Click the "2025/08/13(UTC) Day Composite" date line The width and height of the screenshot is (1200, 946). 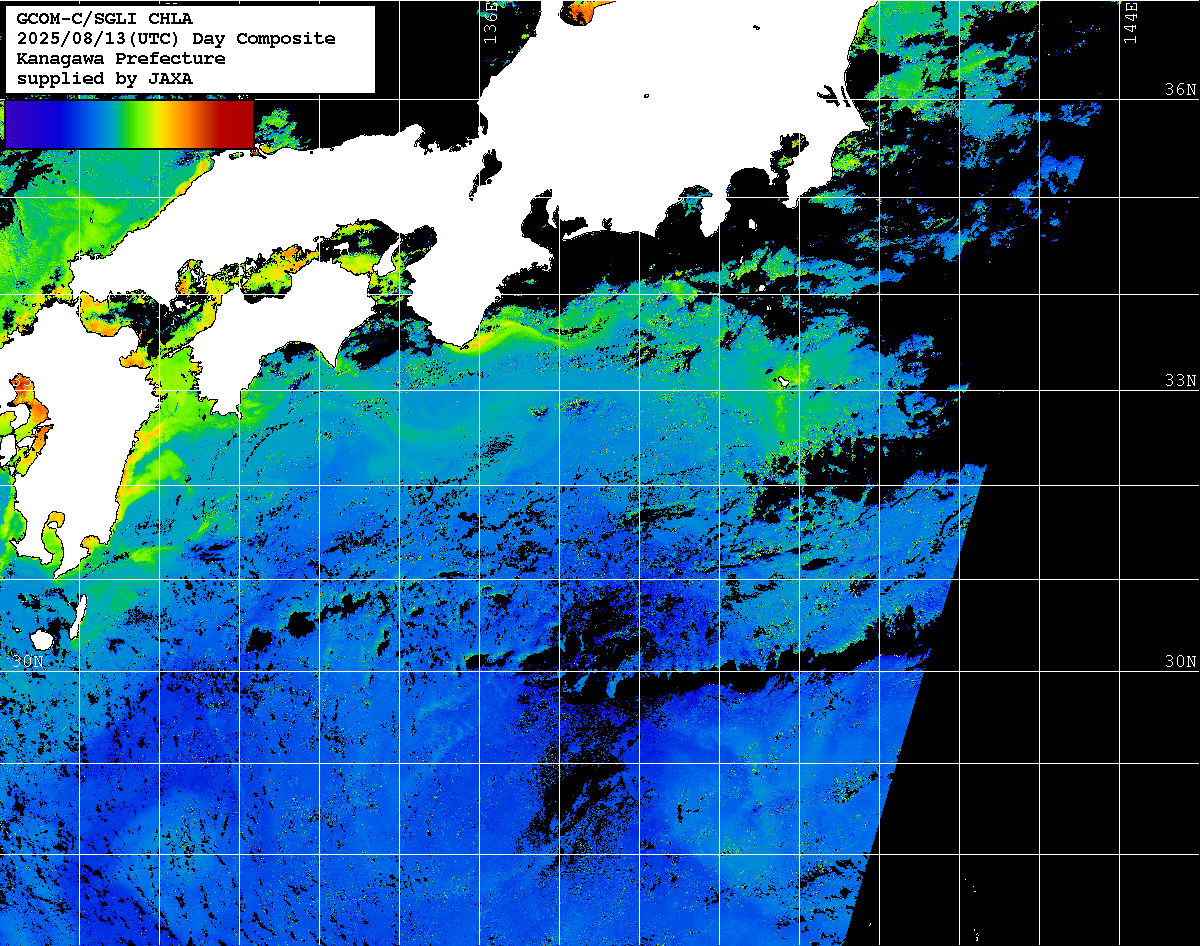click(x=176, y=38)
